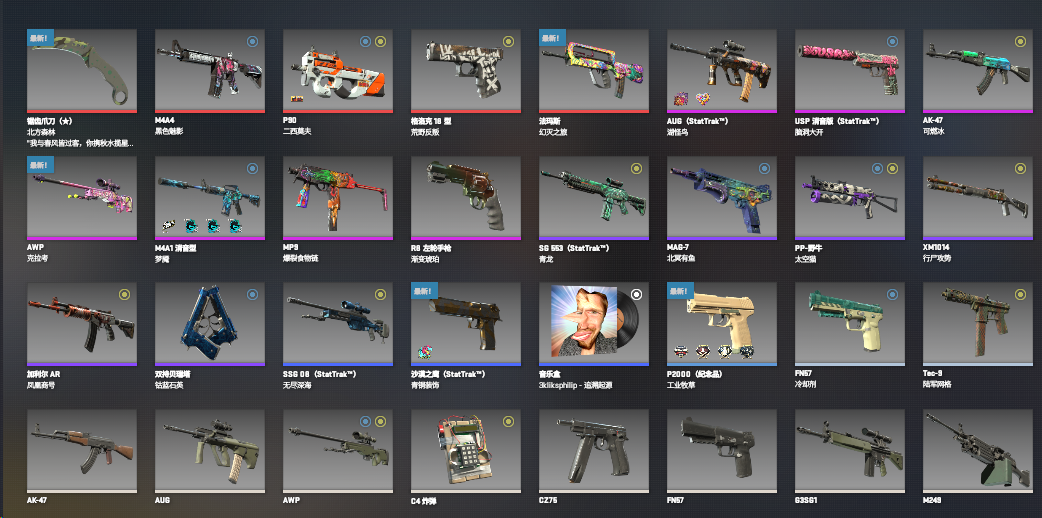Click the yellow T badge on XM1014 shotgun
This screenshot has height=518, width=1042.
tap(1020, 168)
